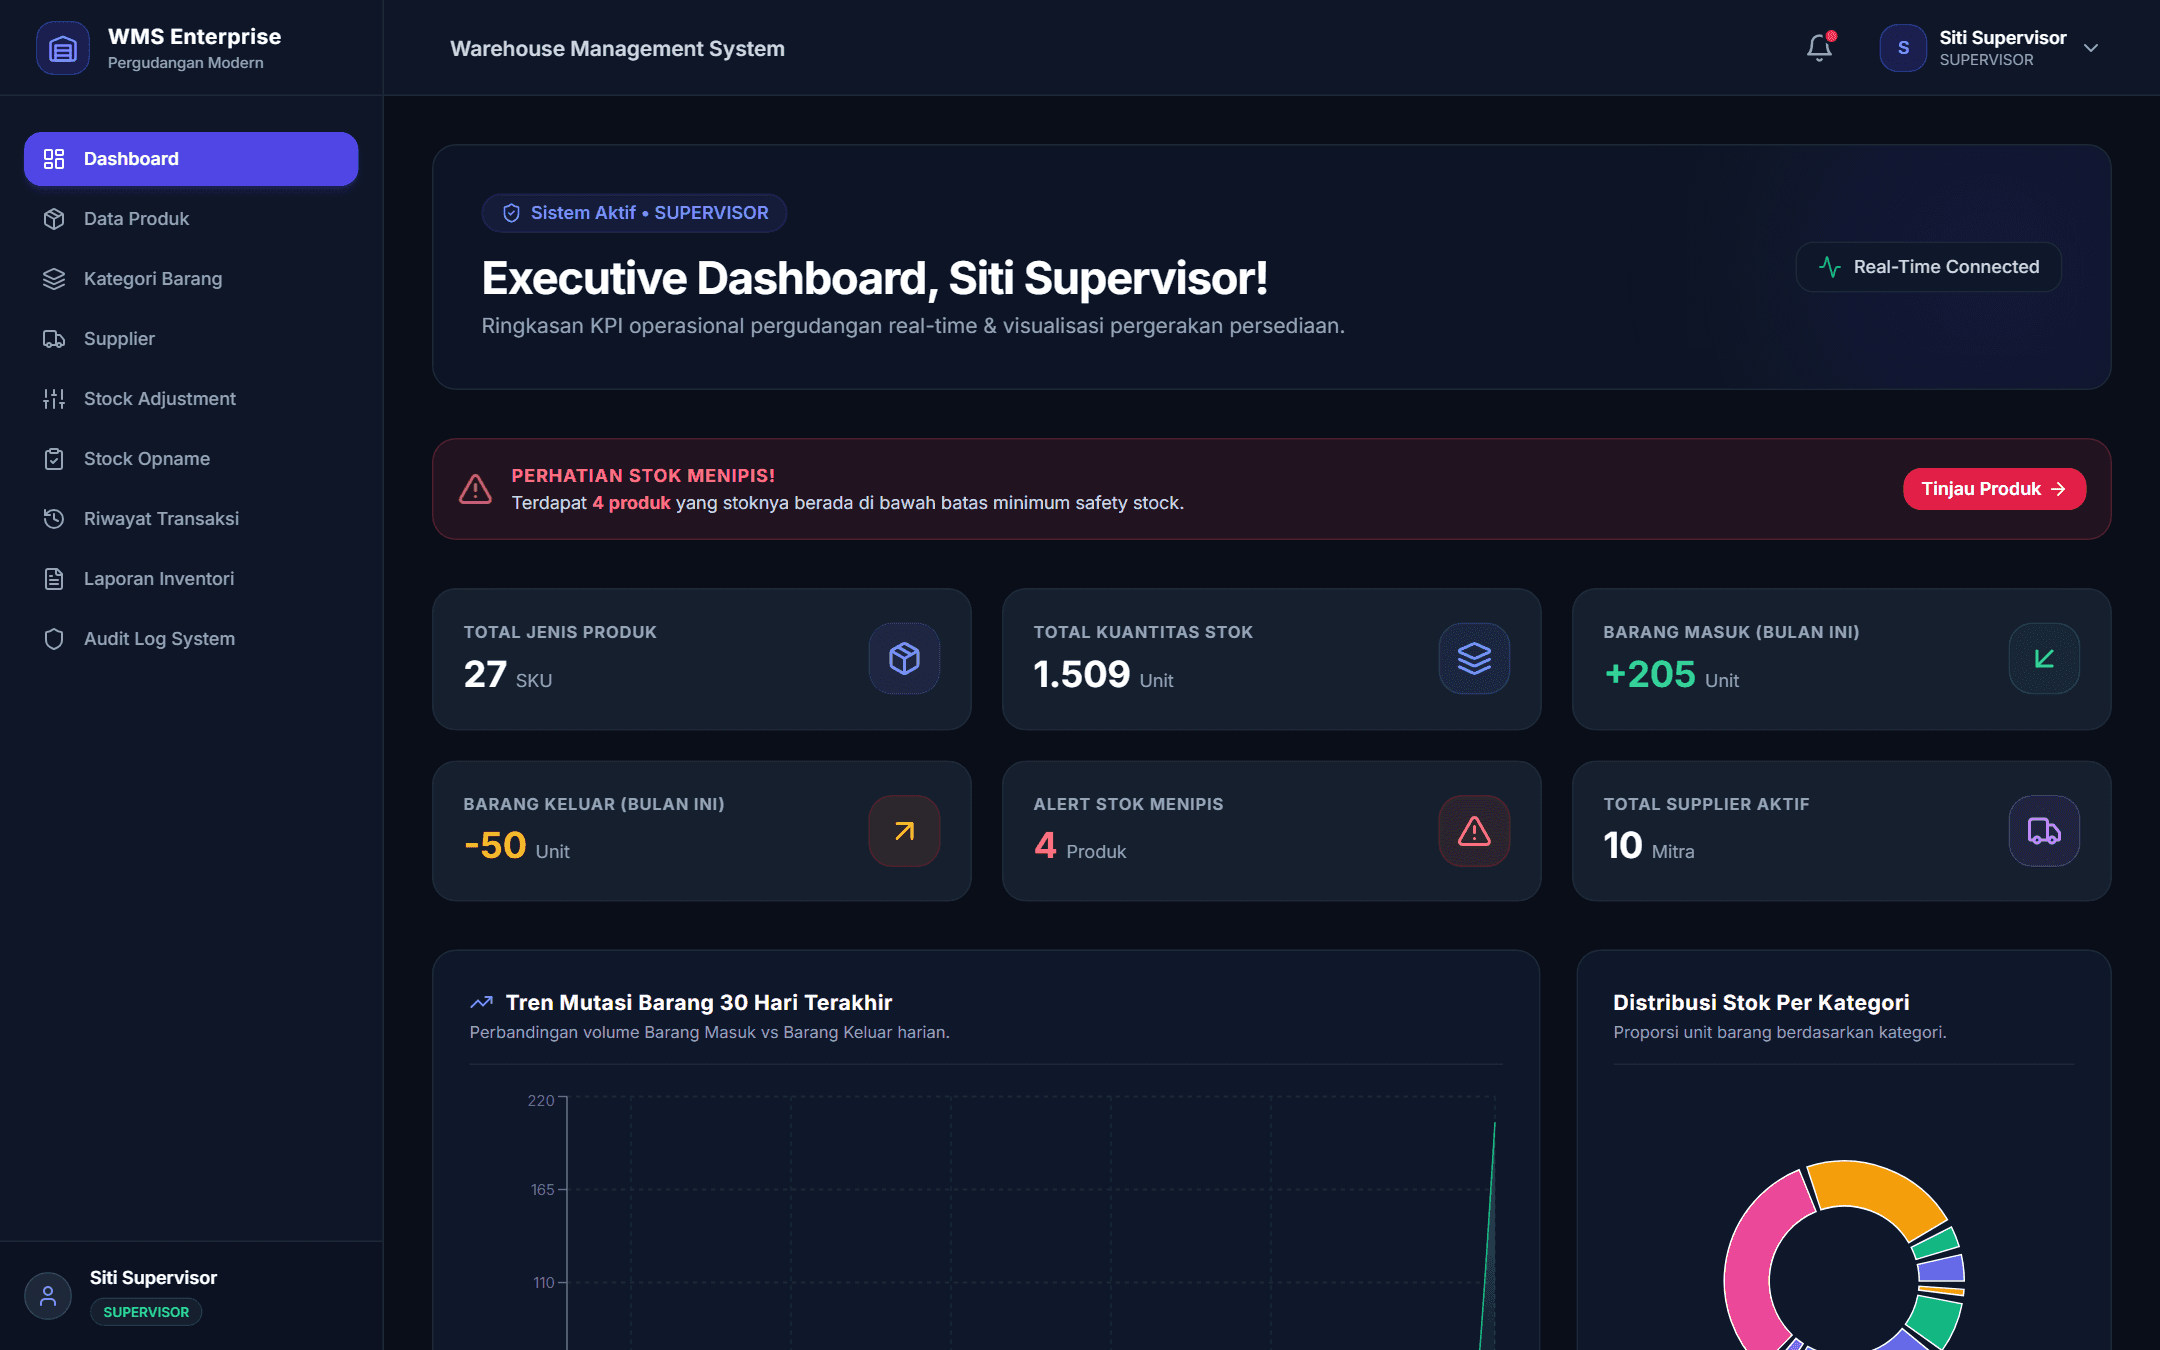The image size is (2160, 1350).
Task: Click the Total Supplier Aktif truck icon
Action: tap(2044, 830)
